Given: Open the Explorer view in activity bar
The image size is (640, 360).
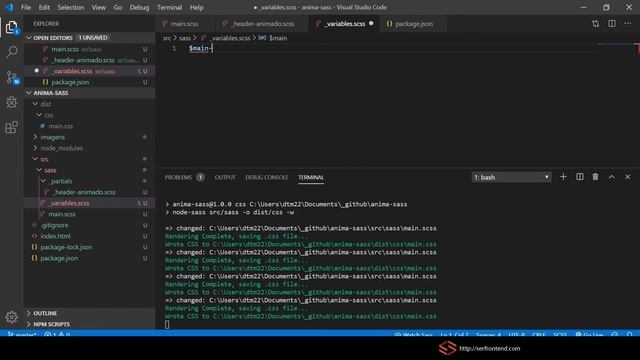Looking at the screenshot, I should (x=11, y=27).
